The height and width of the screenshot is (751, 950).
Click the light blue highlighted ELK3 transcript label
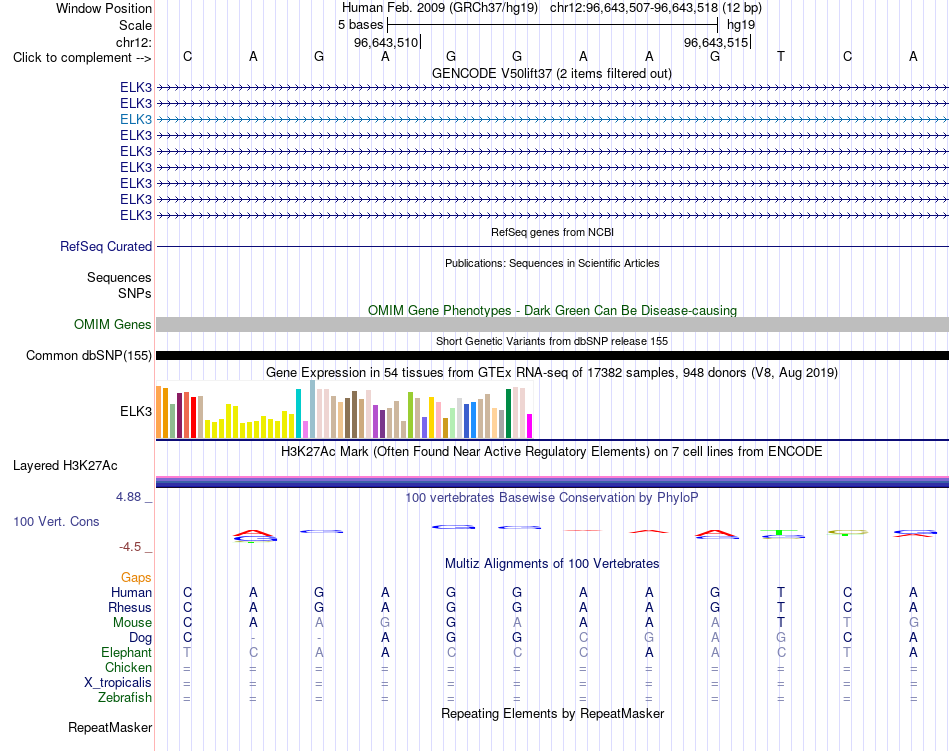[x=136, y=119]
